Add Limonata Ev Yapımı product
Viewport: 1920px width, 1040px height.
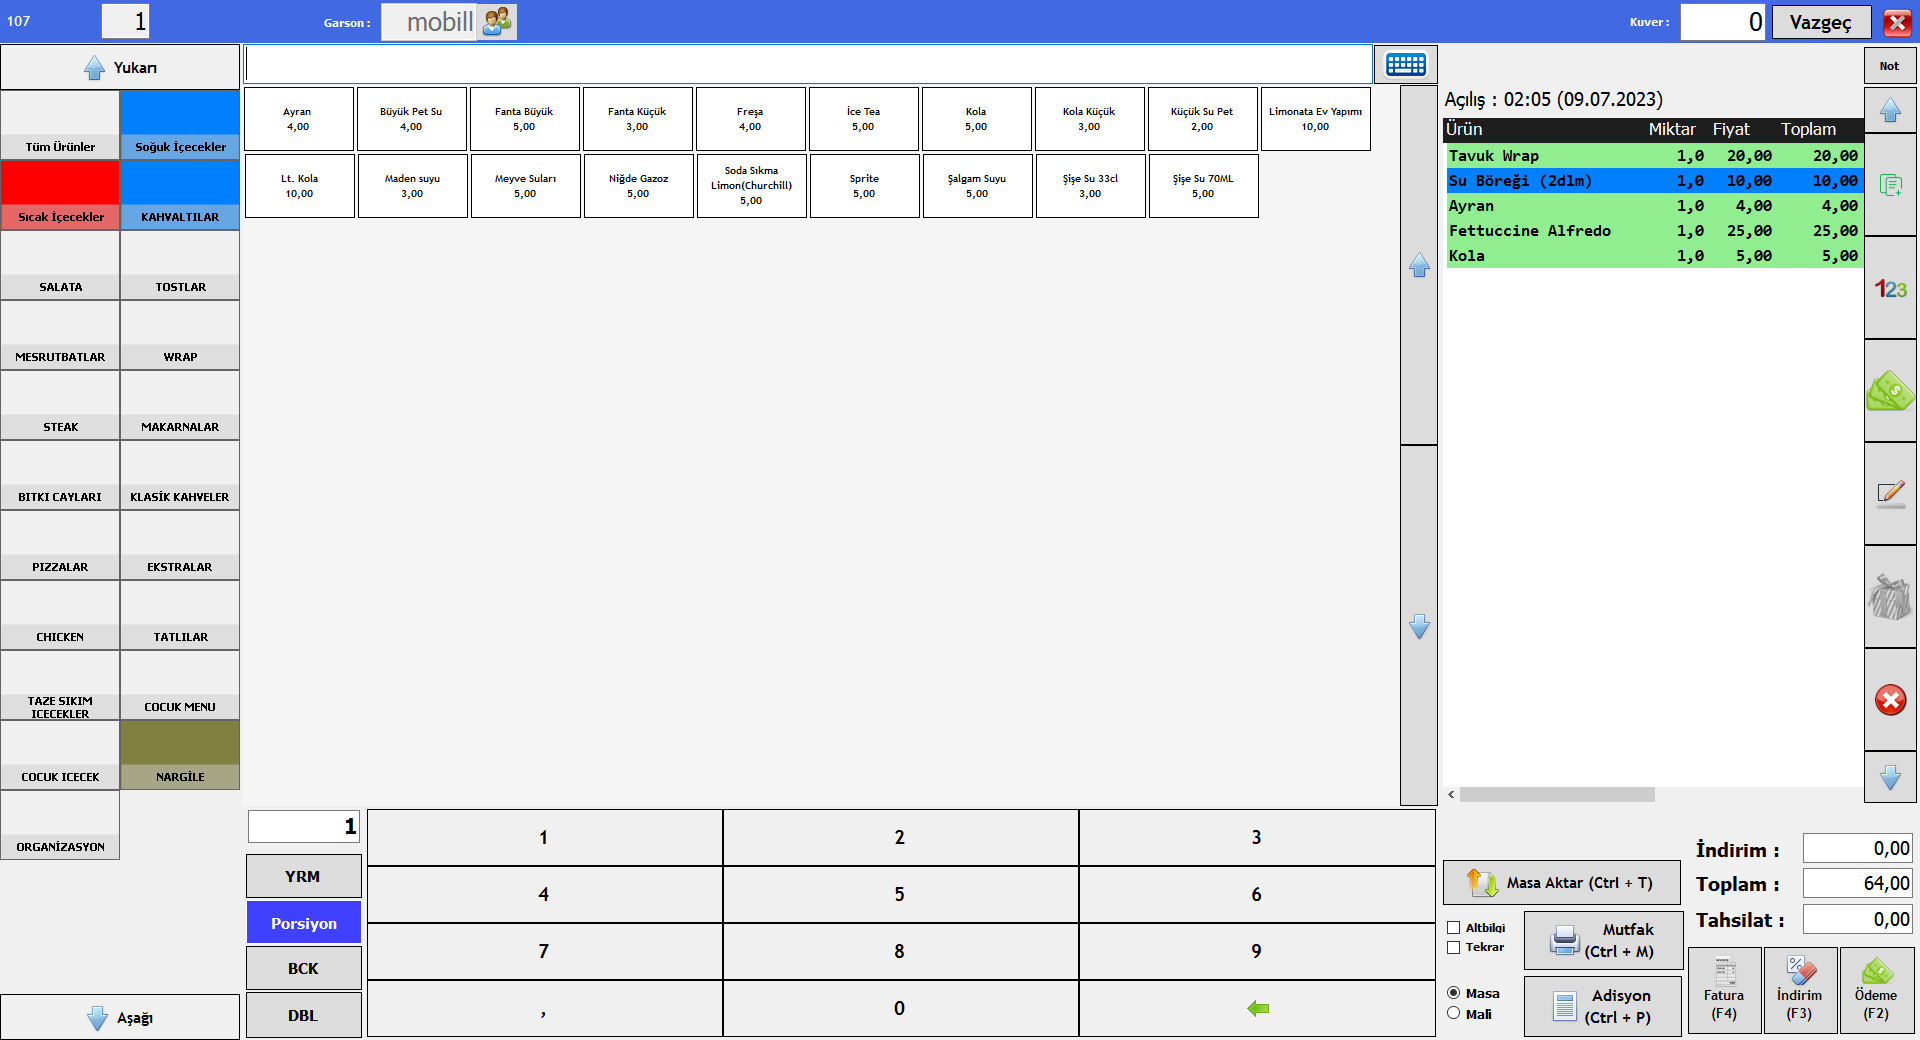(x=1315, y=119)
